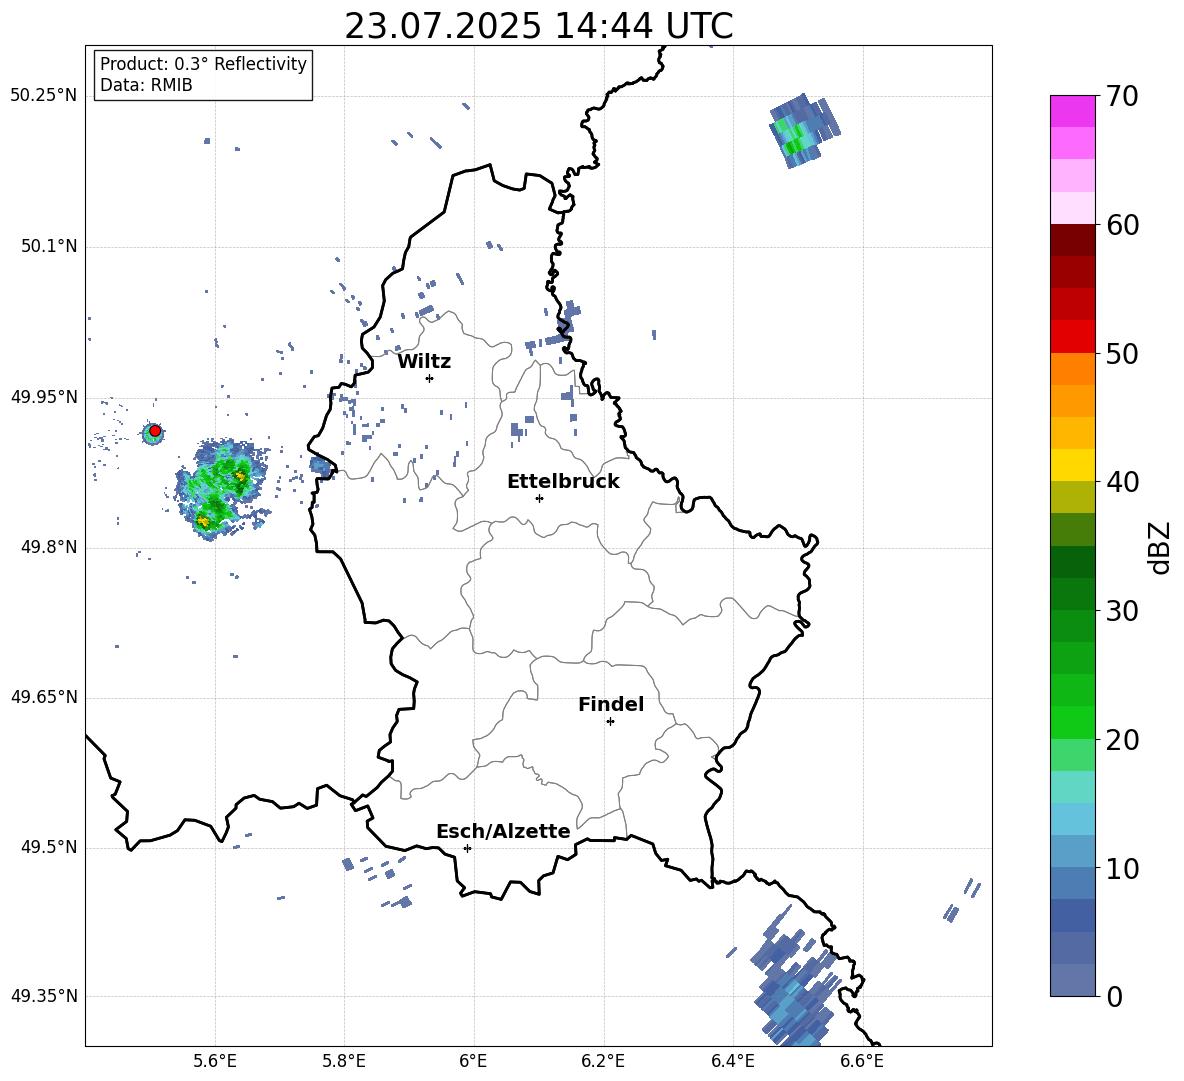Click the 49.35°N latitude label

pyautogui.click(x=44, y=996)
